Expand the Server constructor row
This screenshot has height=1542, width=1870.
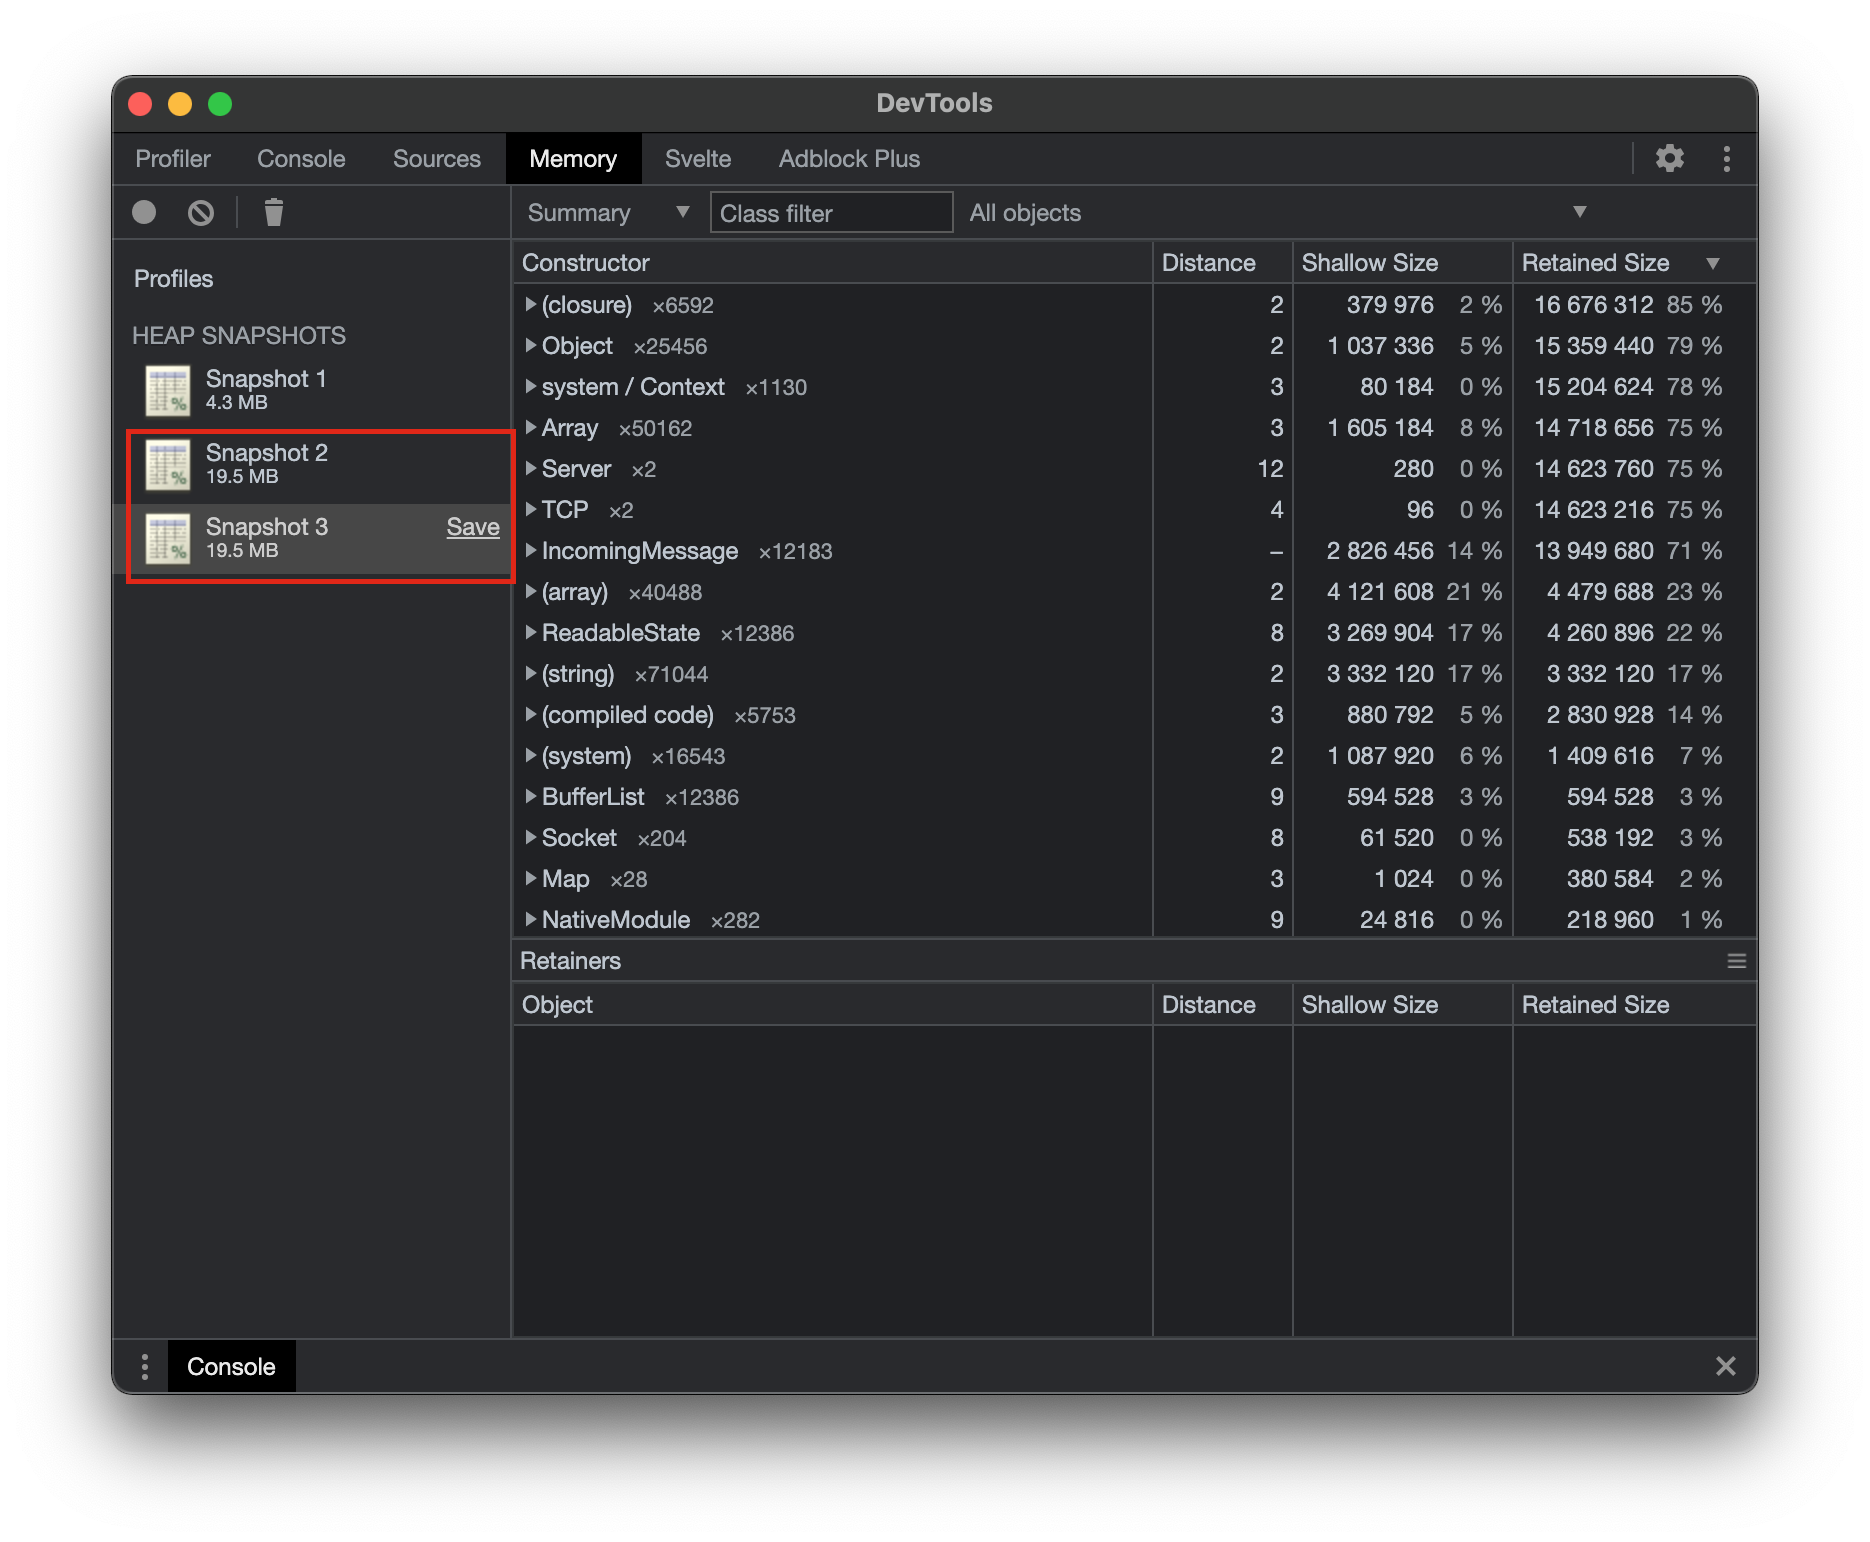(531, 468)
